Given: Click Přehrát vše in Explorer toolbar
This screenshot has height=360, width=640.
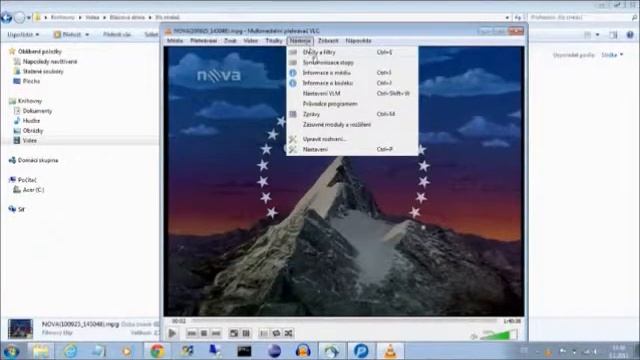Looking at the screenshot, I should click(x=117, y=35).
